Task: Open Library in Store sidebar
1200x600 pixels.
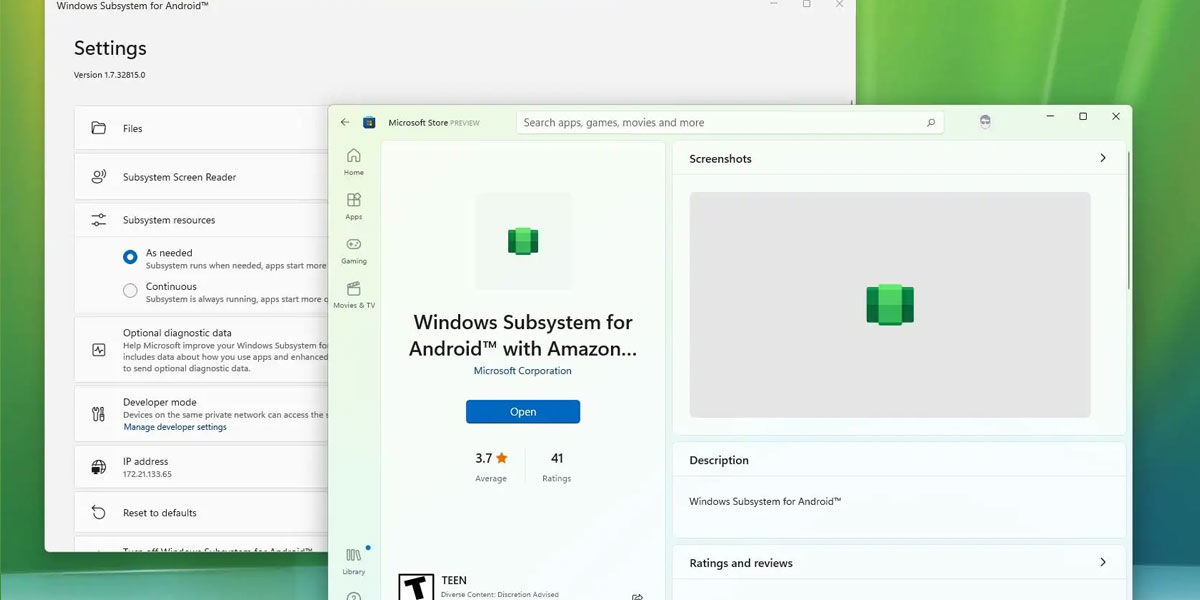Action: [354, 561]
